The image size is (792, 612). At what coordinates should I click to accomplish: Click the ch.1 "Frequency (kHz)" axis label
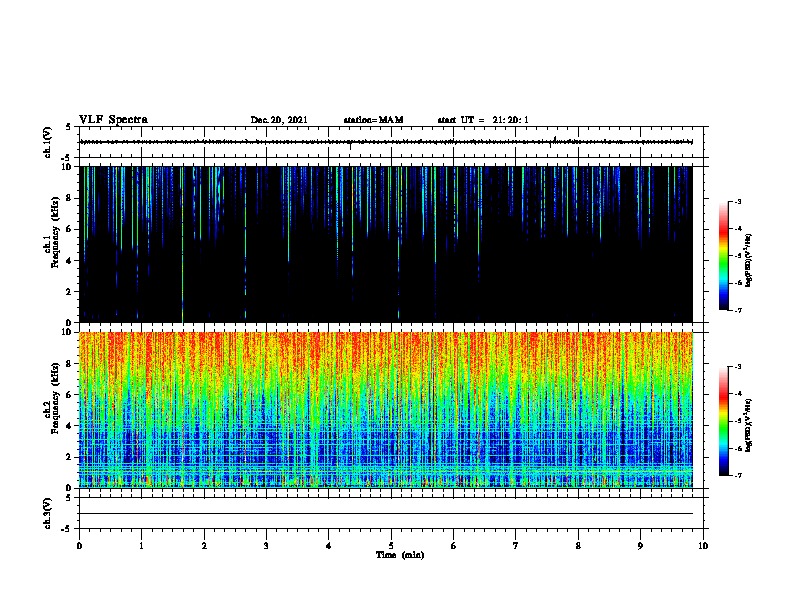[55, 233]
